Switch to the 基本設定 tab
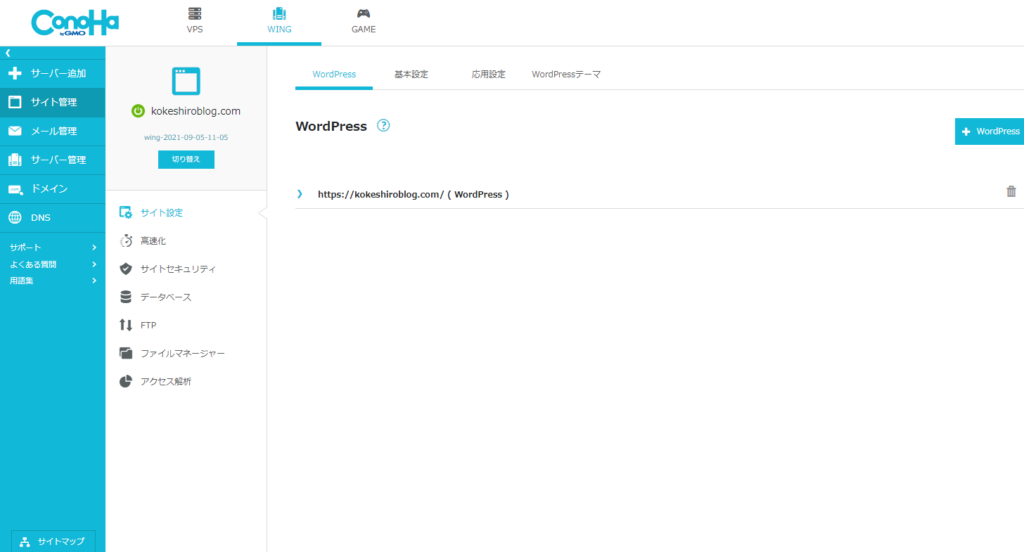 411,74
